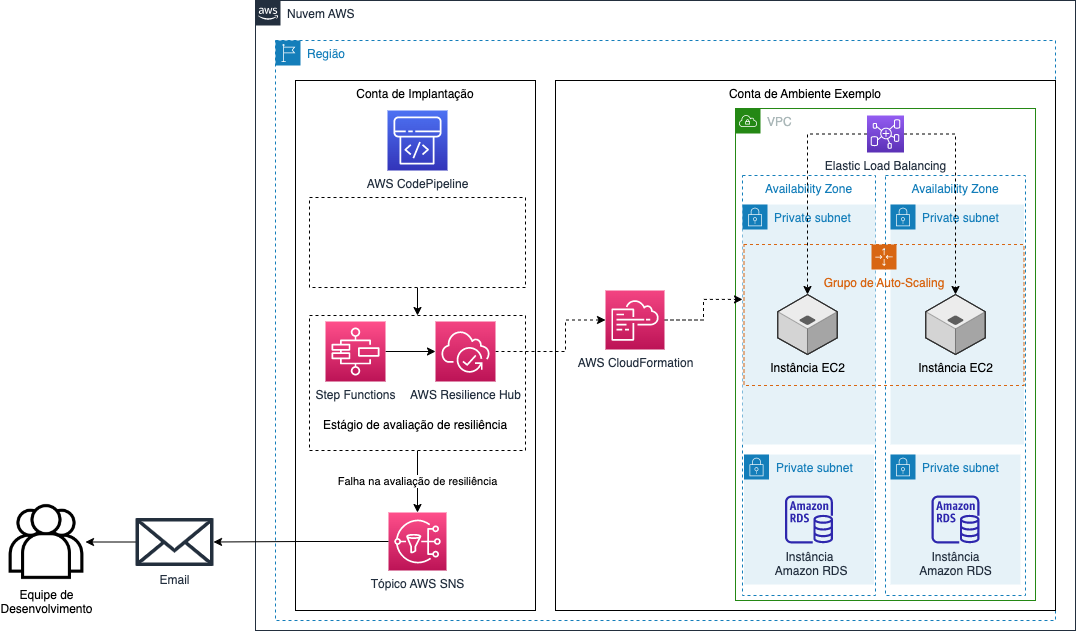Select the AWS Resilience Hub label
This screenshot has height=631, width=1076.
coord(465,395)
